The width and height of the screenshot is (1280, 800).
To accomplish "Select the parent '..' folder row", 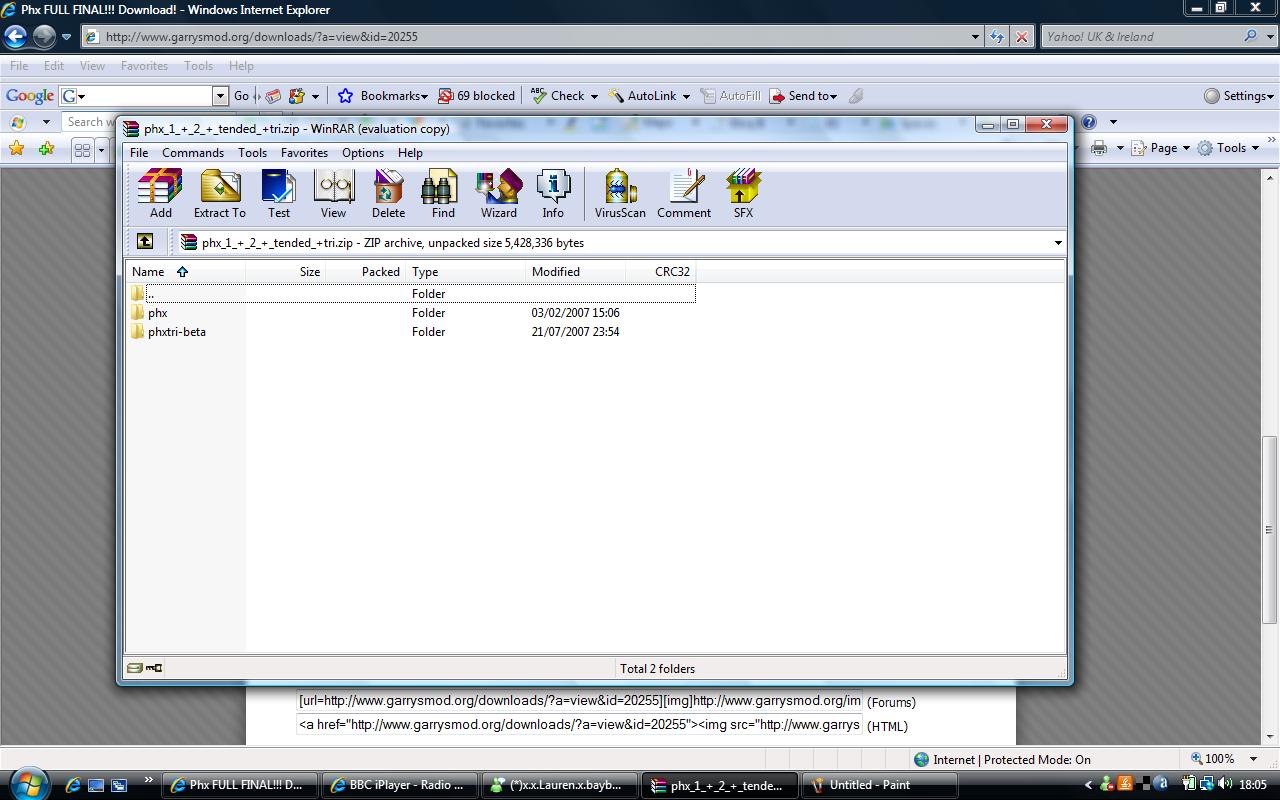I will click(x=411, y=294).
